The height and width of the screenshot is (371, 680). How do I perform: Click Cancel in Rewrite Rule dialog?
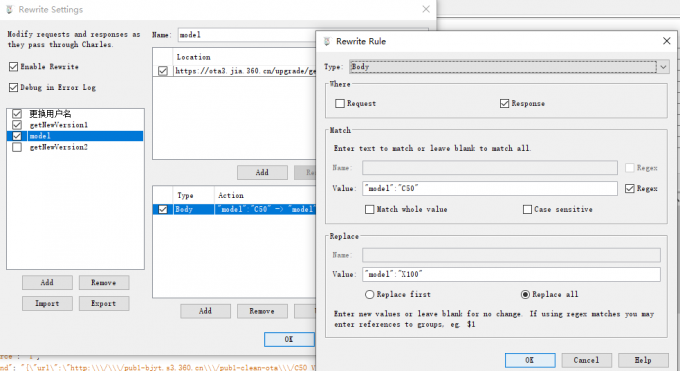[x=586, y=360]
